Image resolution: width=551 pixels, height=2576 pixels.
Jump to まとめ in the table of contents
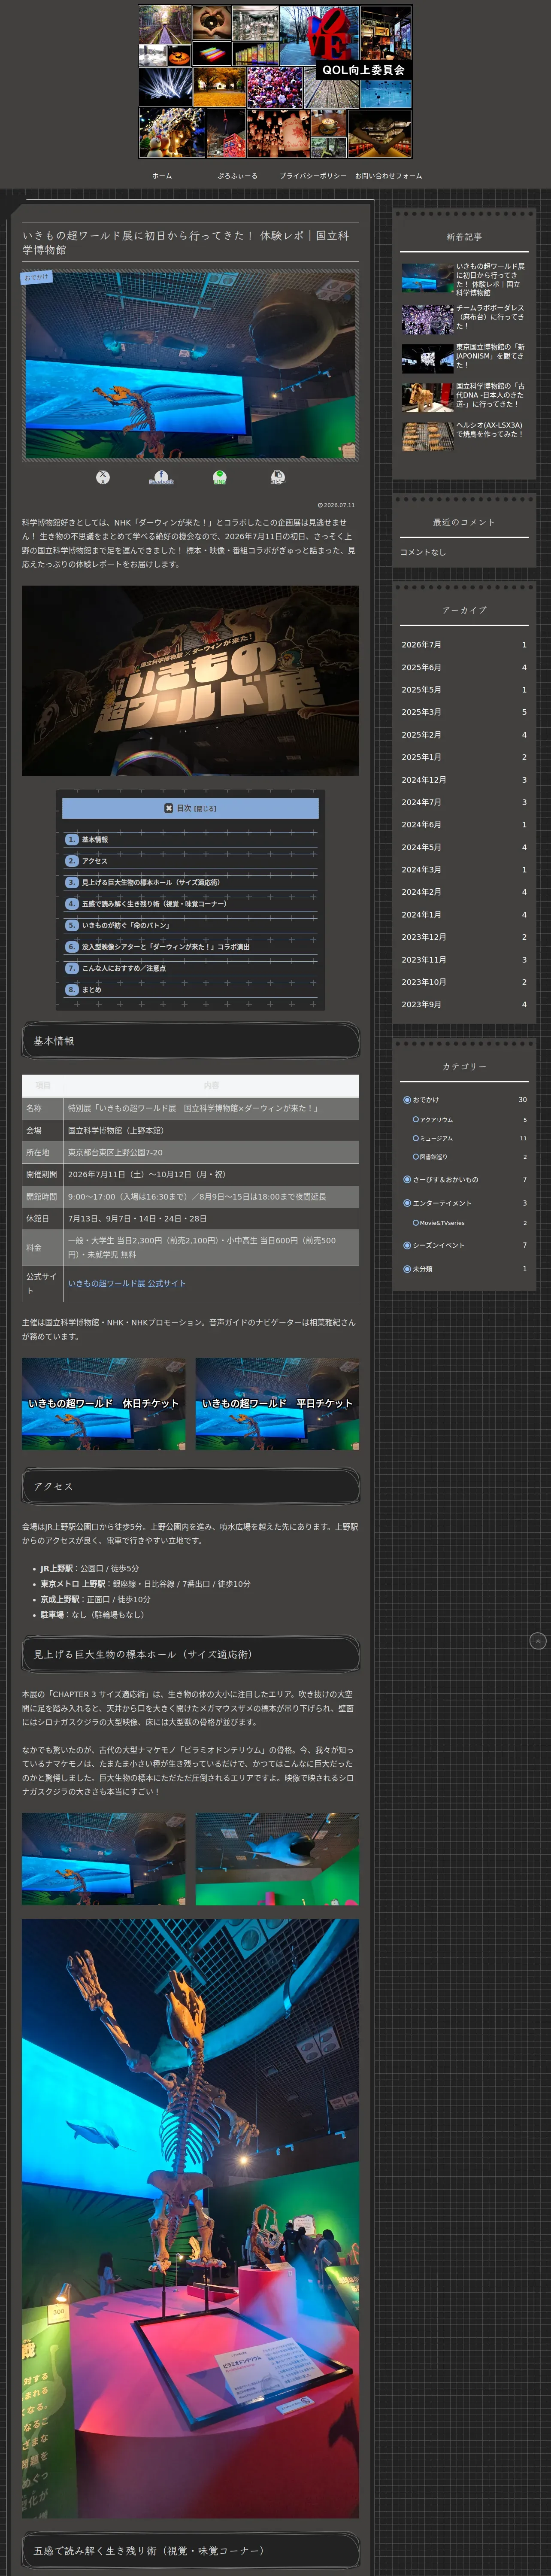click(91, 990)
